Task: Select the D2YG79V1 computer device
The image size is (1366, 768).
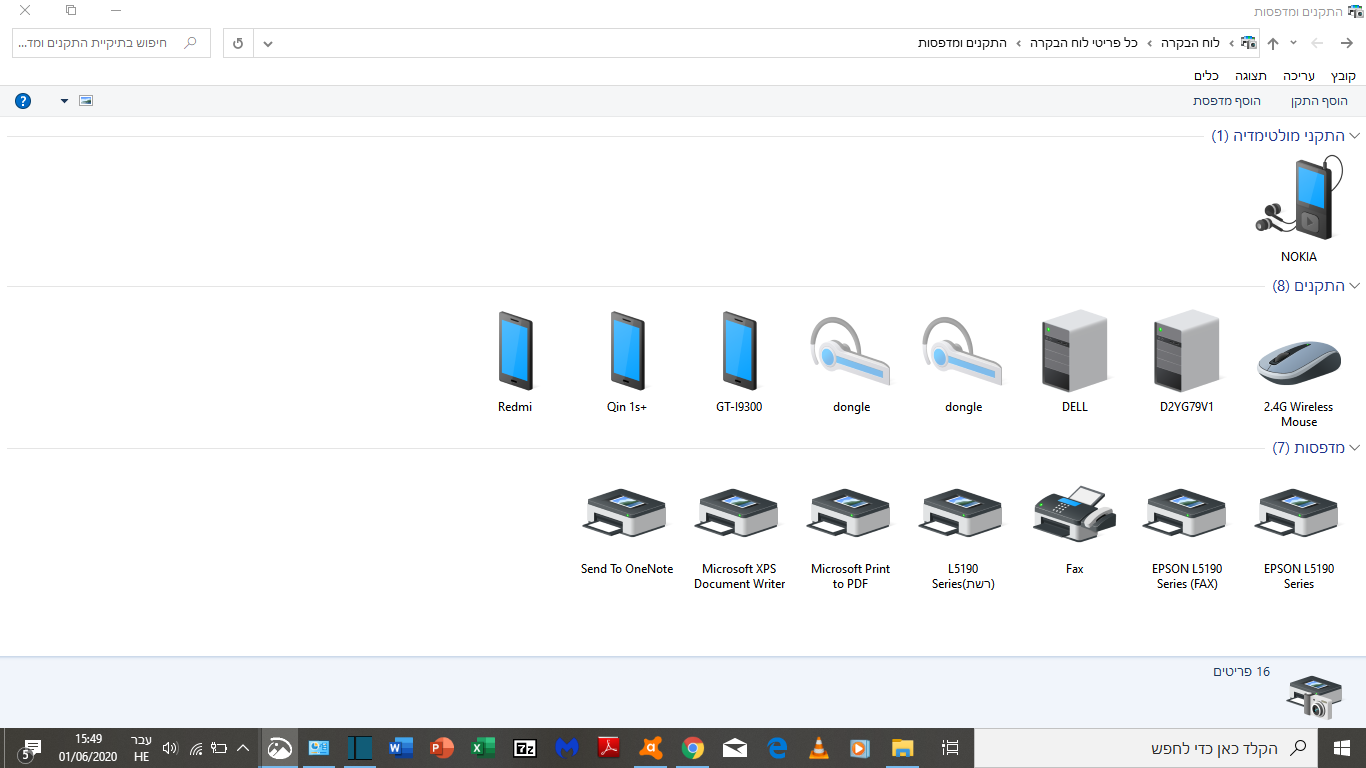Action: tap(1186, 362)
